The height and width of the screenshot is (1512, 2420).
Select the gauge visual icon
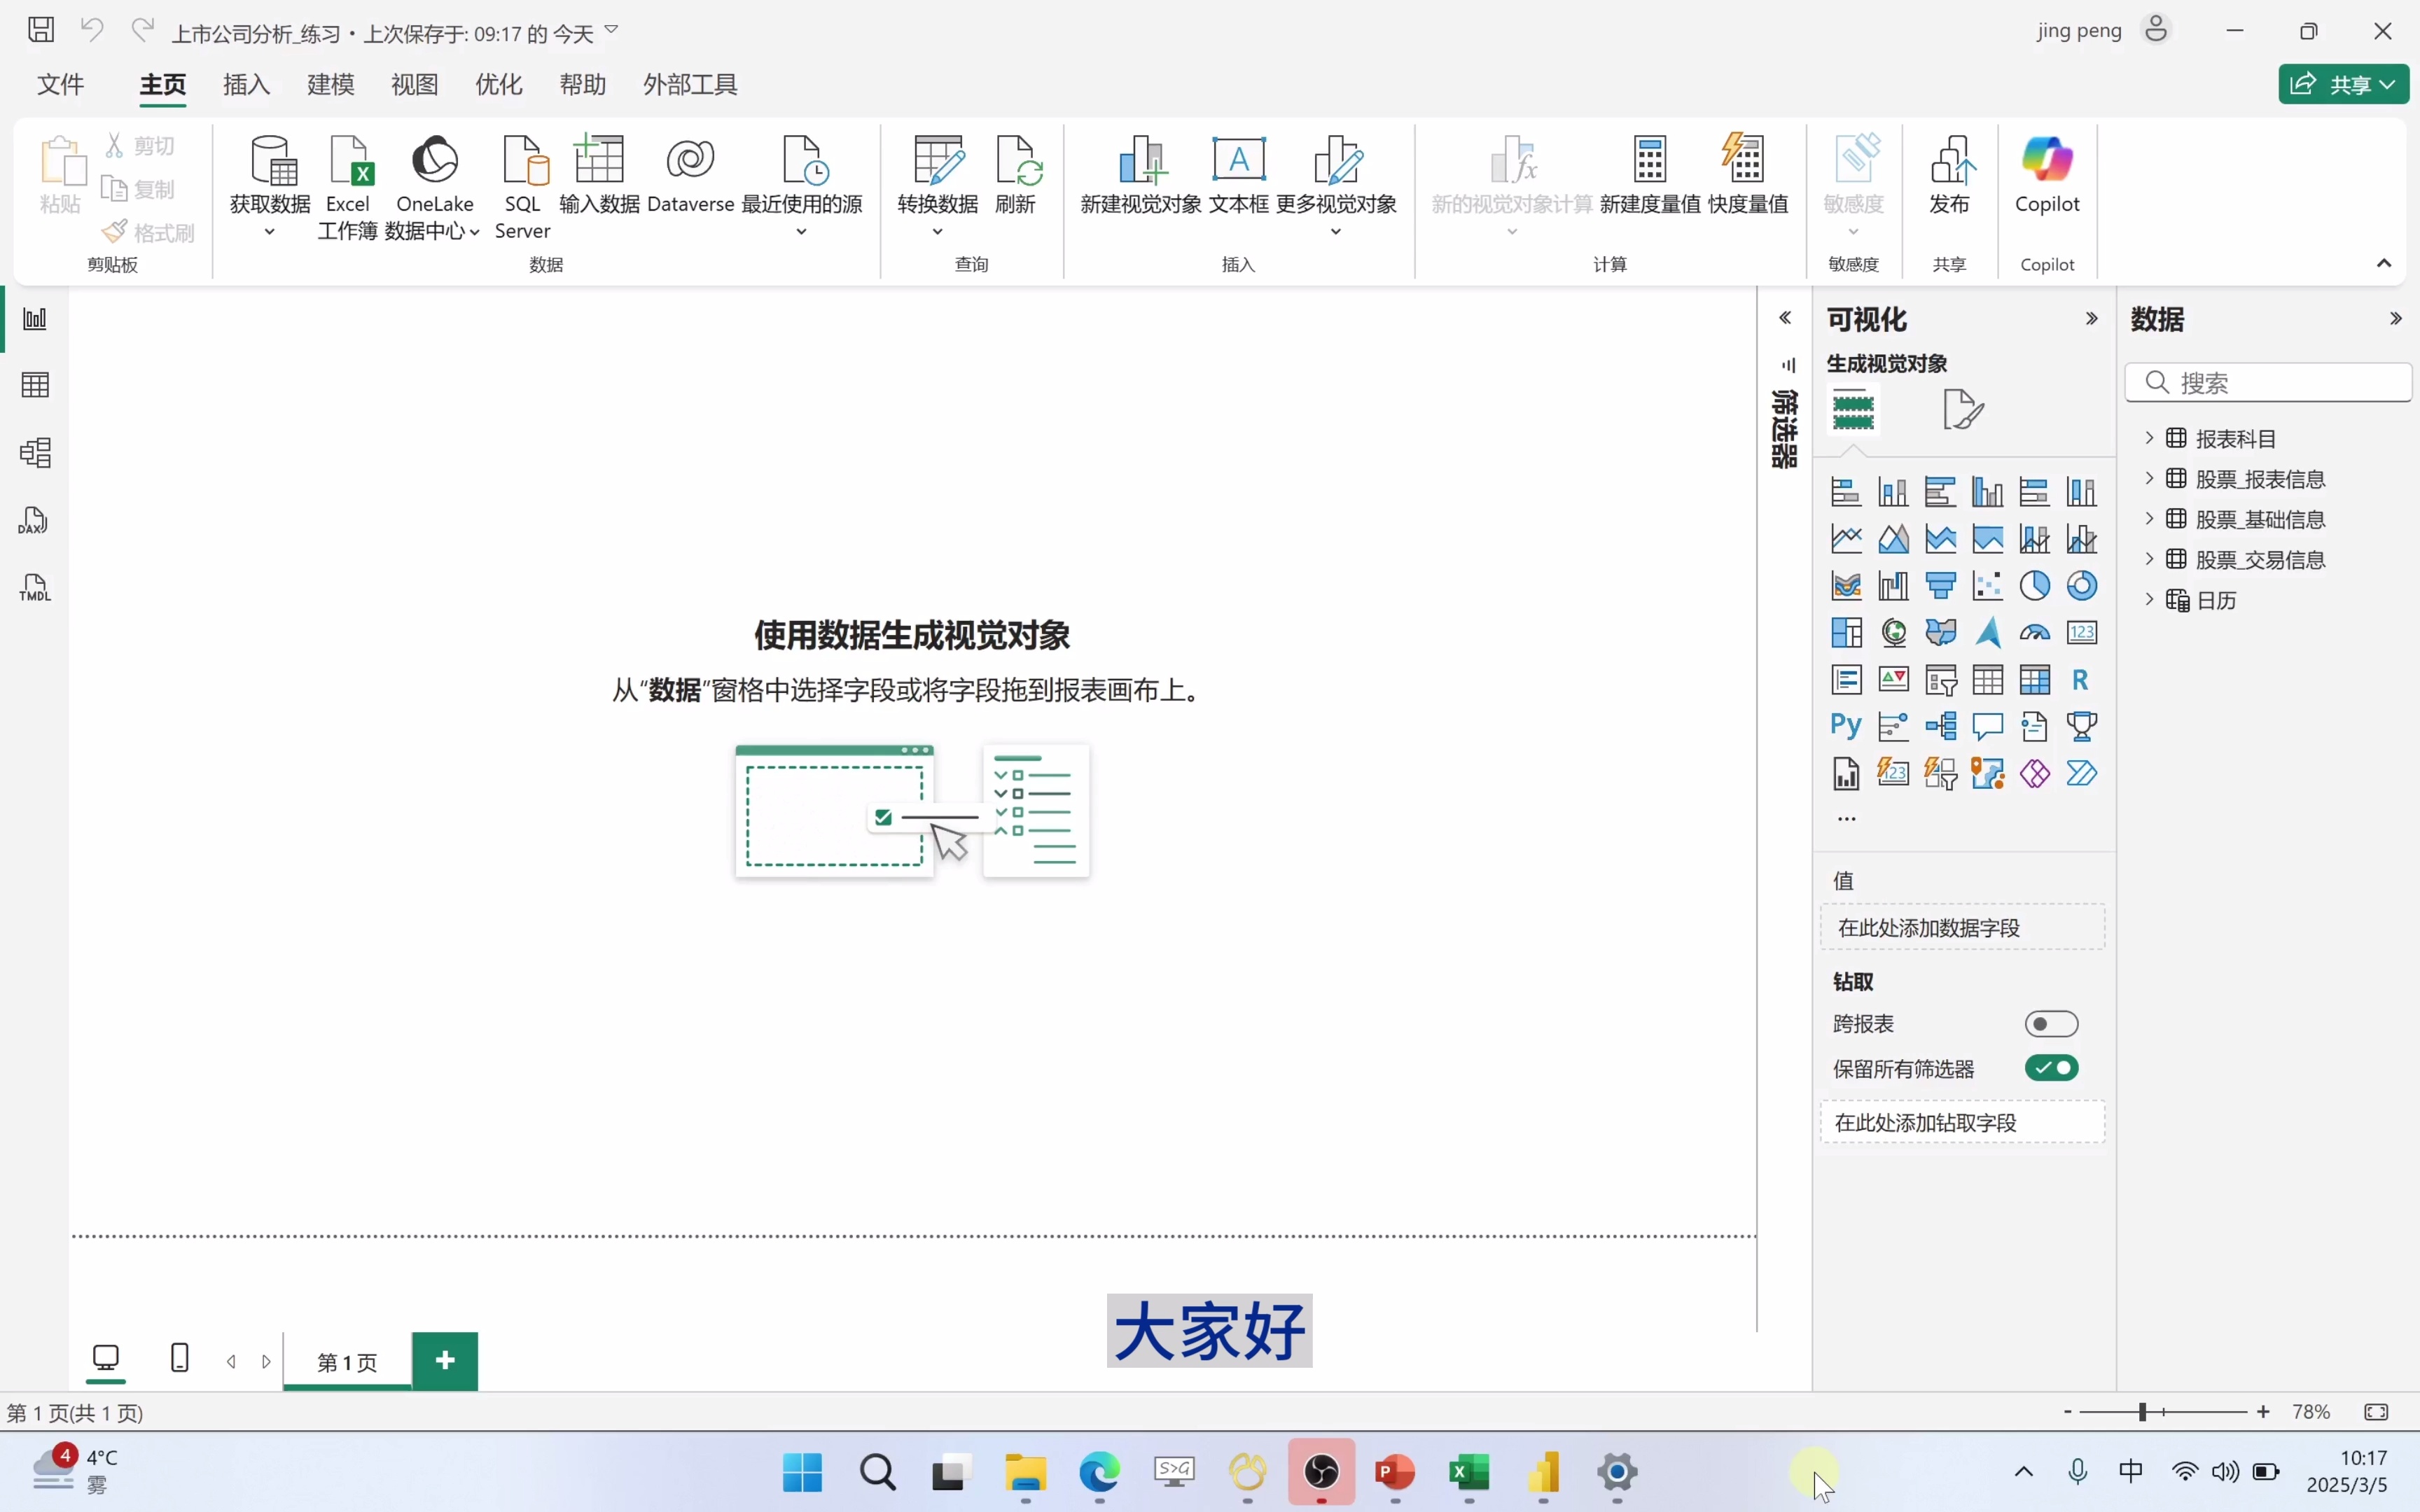2035,633
